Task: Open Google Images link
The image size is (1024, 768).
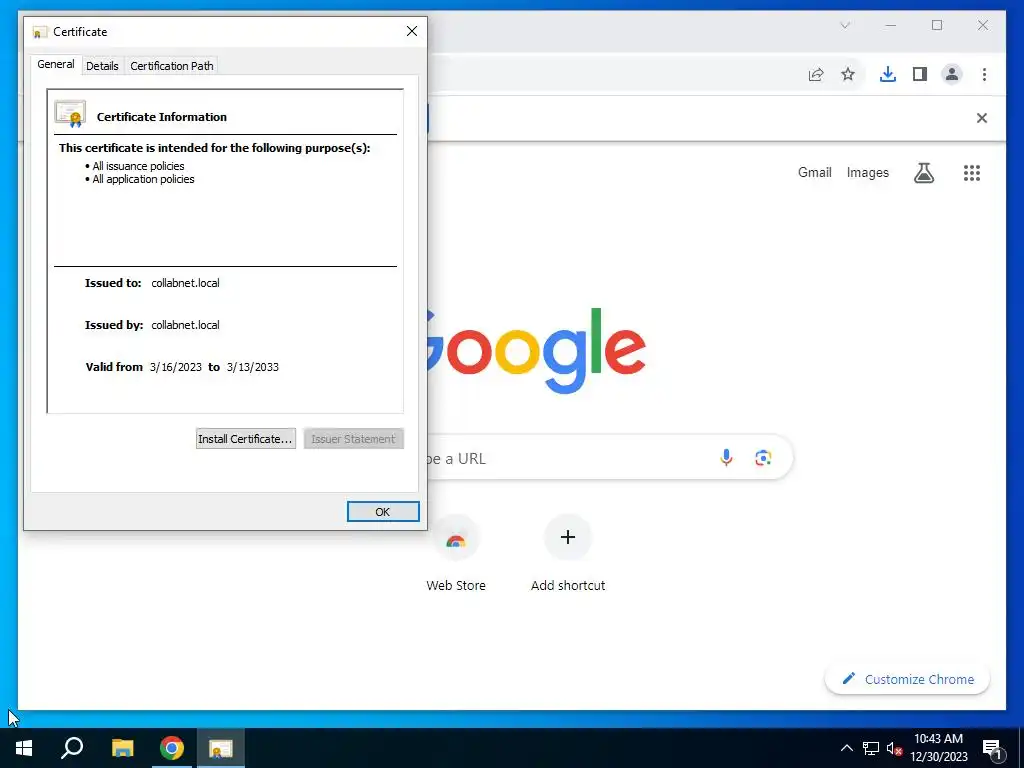Action: 867,172
